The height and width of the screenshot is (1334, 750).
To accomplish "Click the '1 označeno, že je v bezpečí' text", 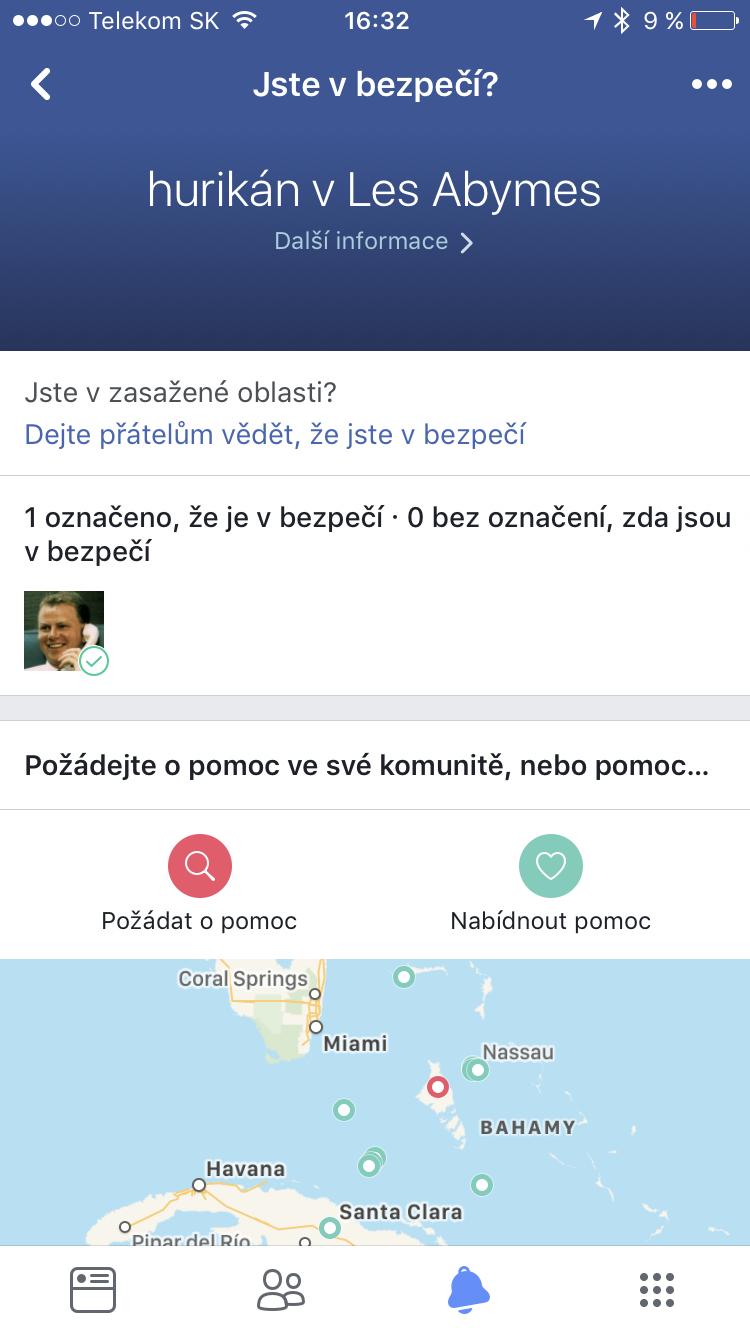I will (204, 518).
